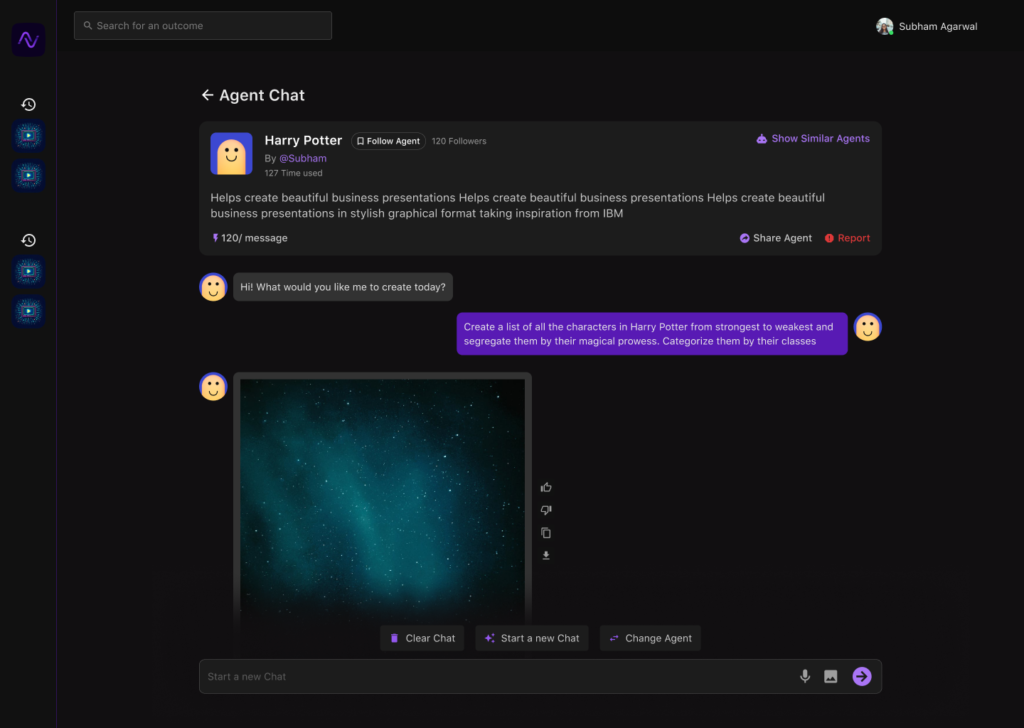Start a new Chat button
This screenshot has width=1024, height=728.
click(x=531, y=638)
